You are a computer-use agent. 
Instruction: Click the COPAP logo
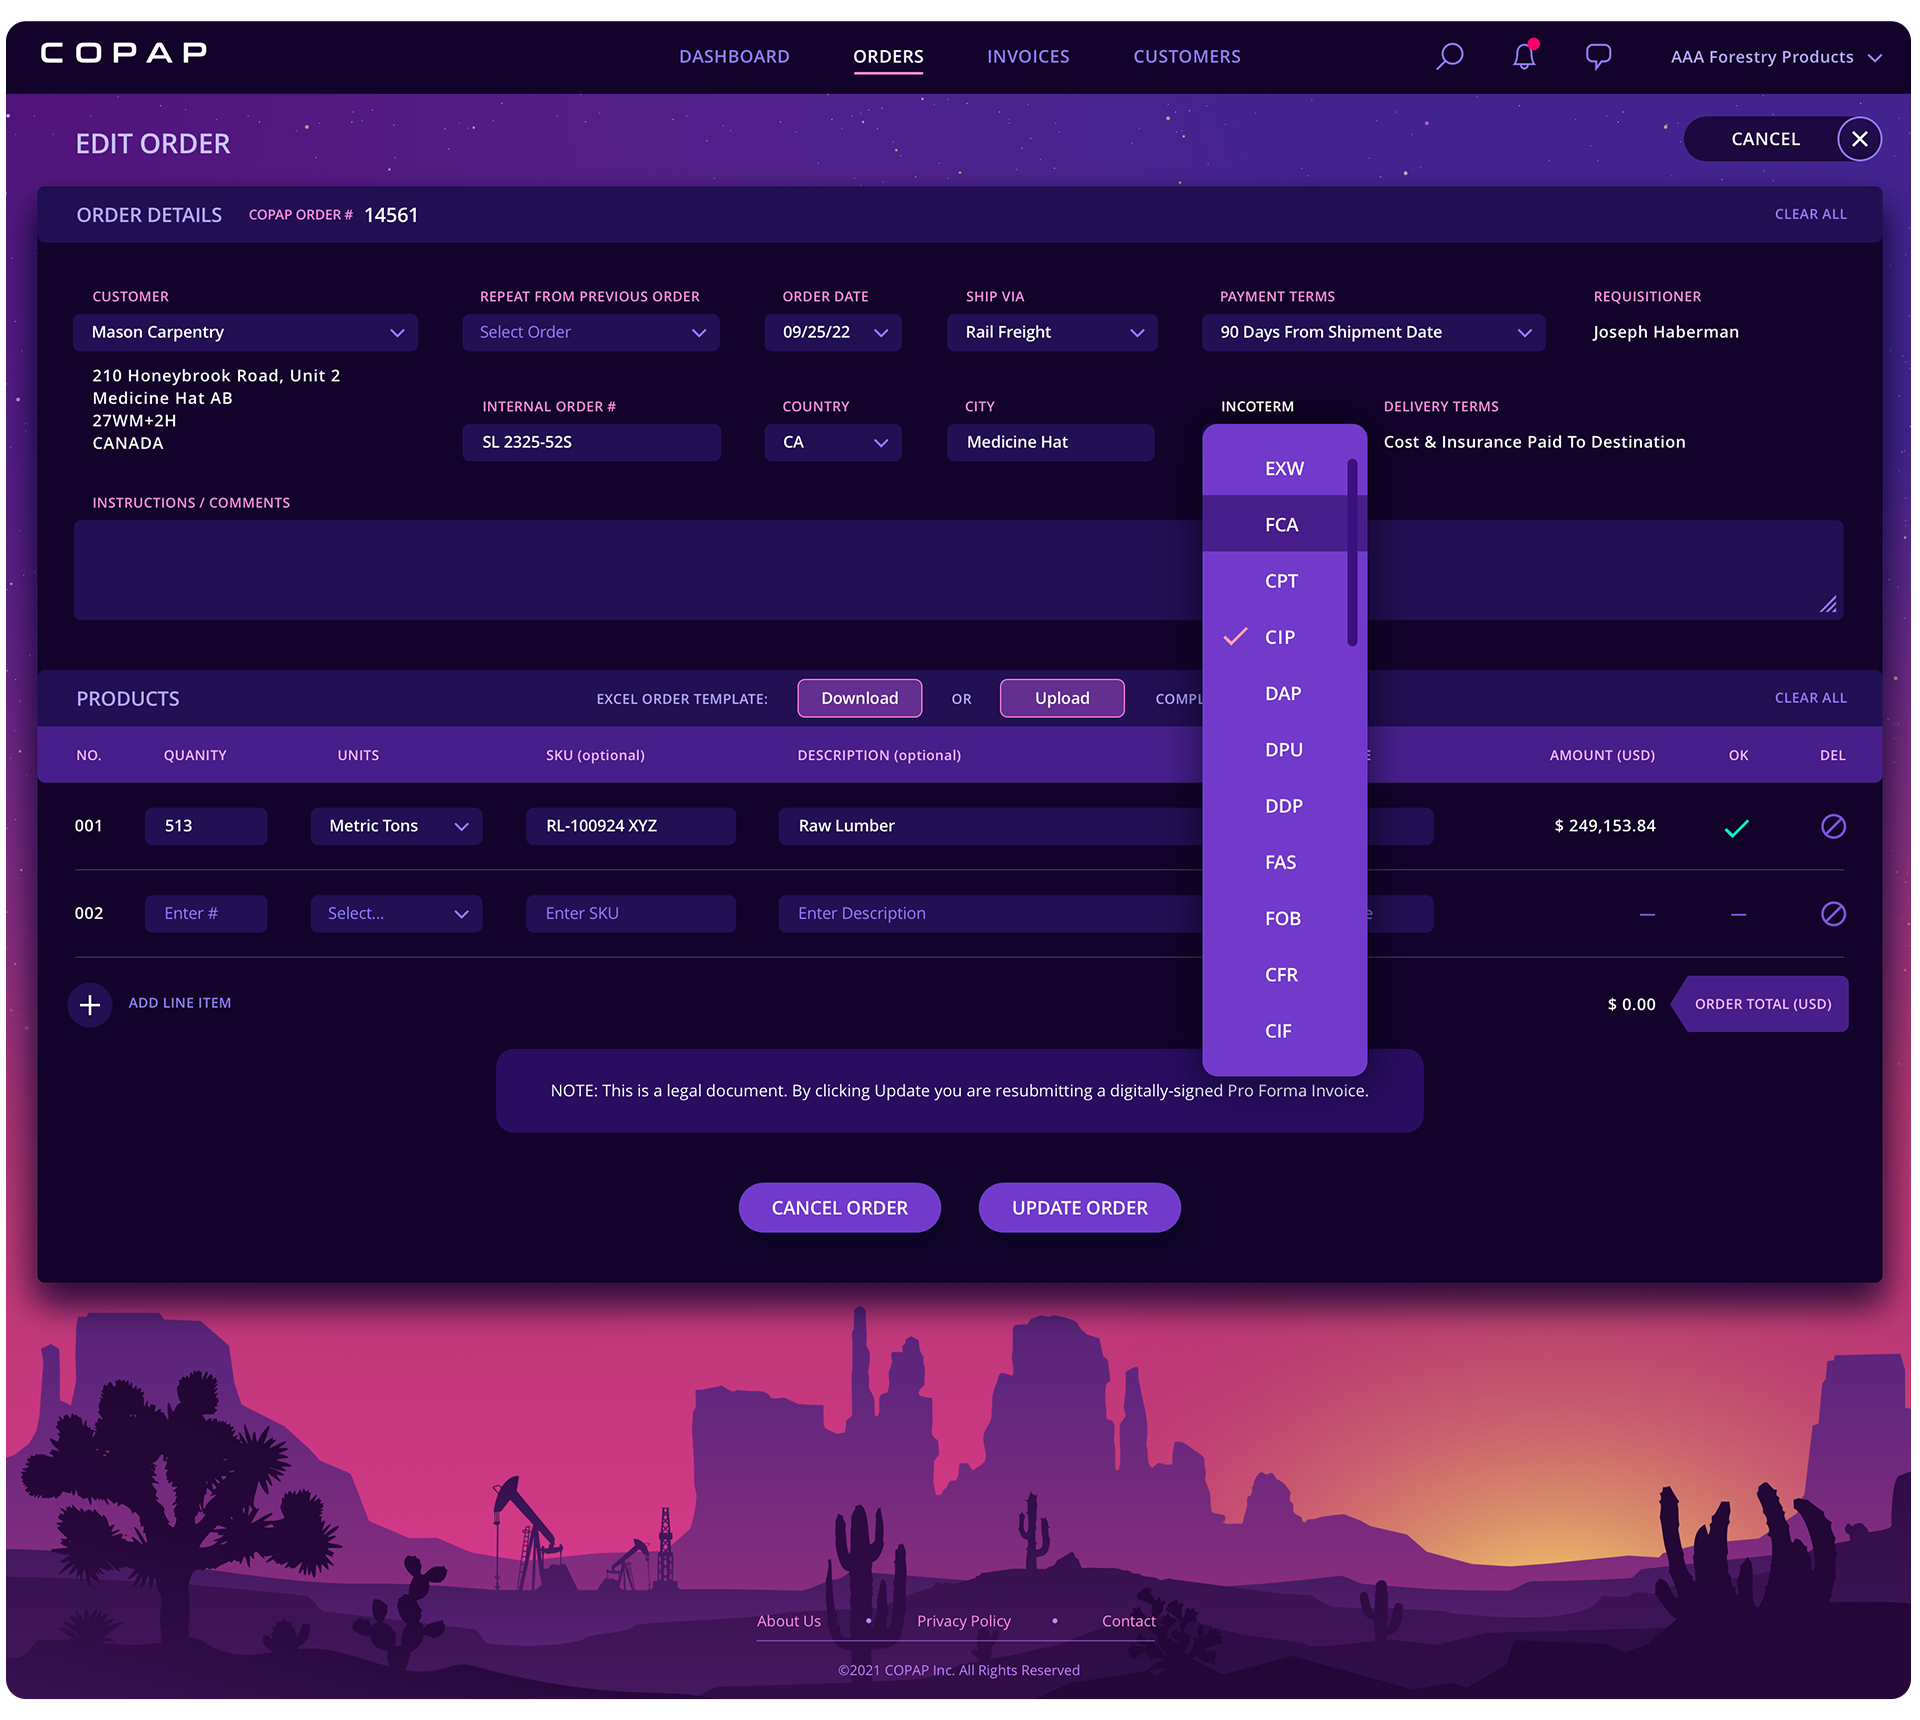click(124, 53)
